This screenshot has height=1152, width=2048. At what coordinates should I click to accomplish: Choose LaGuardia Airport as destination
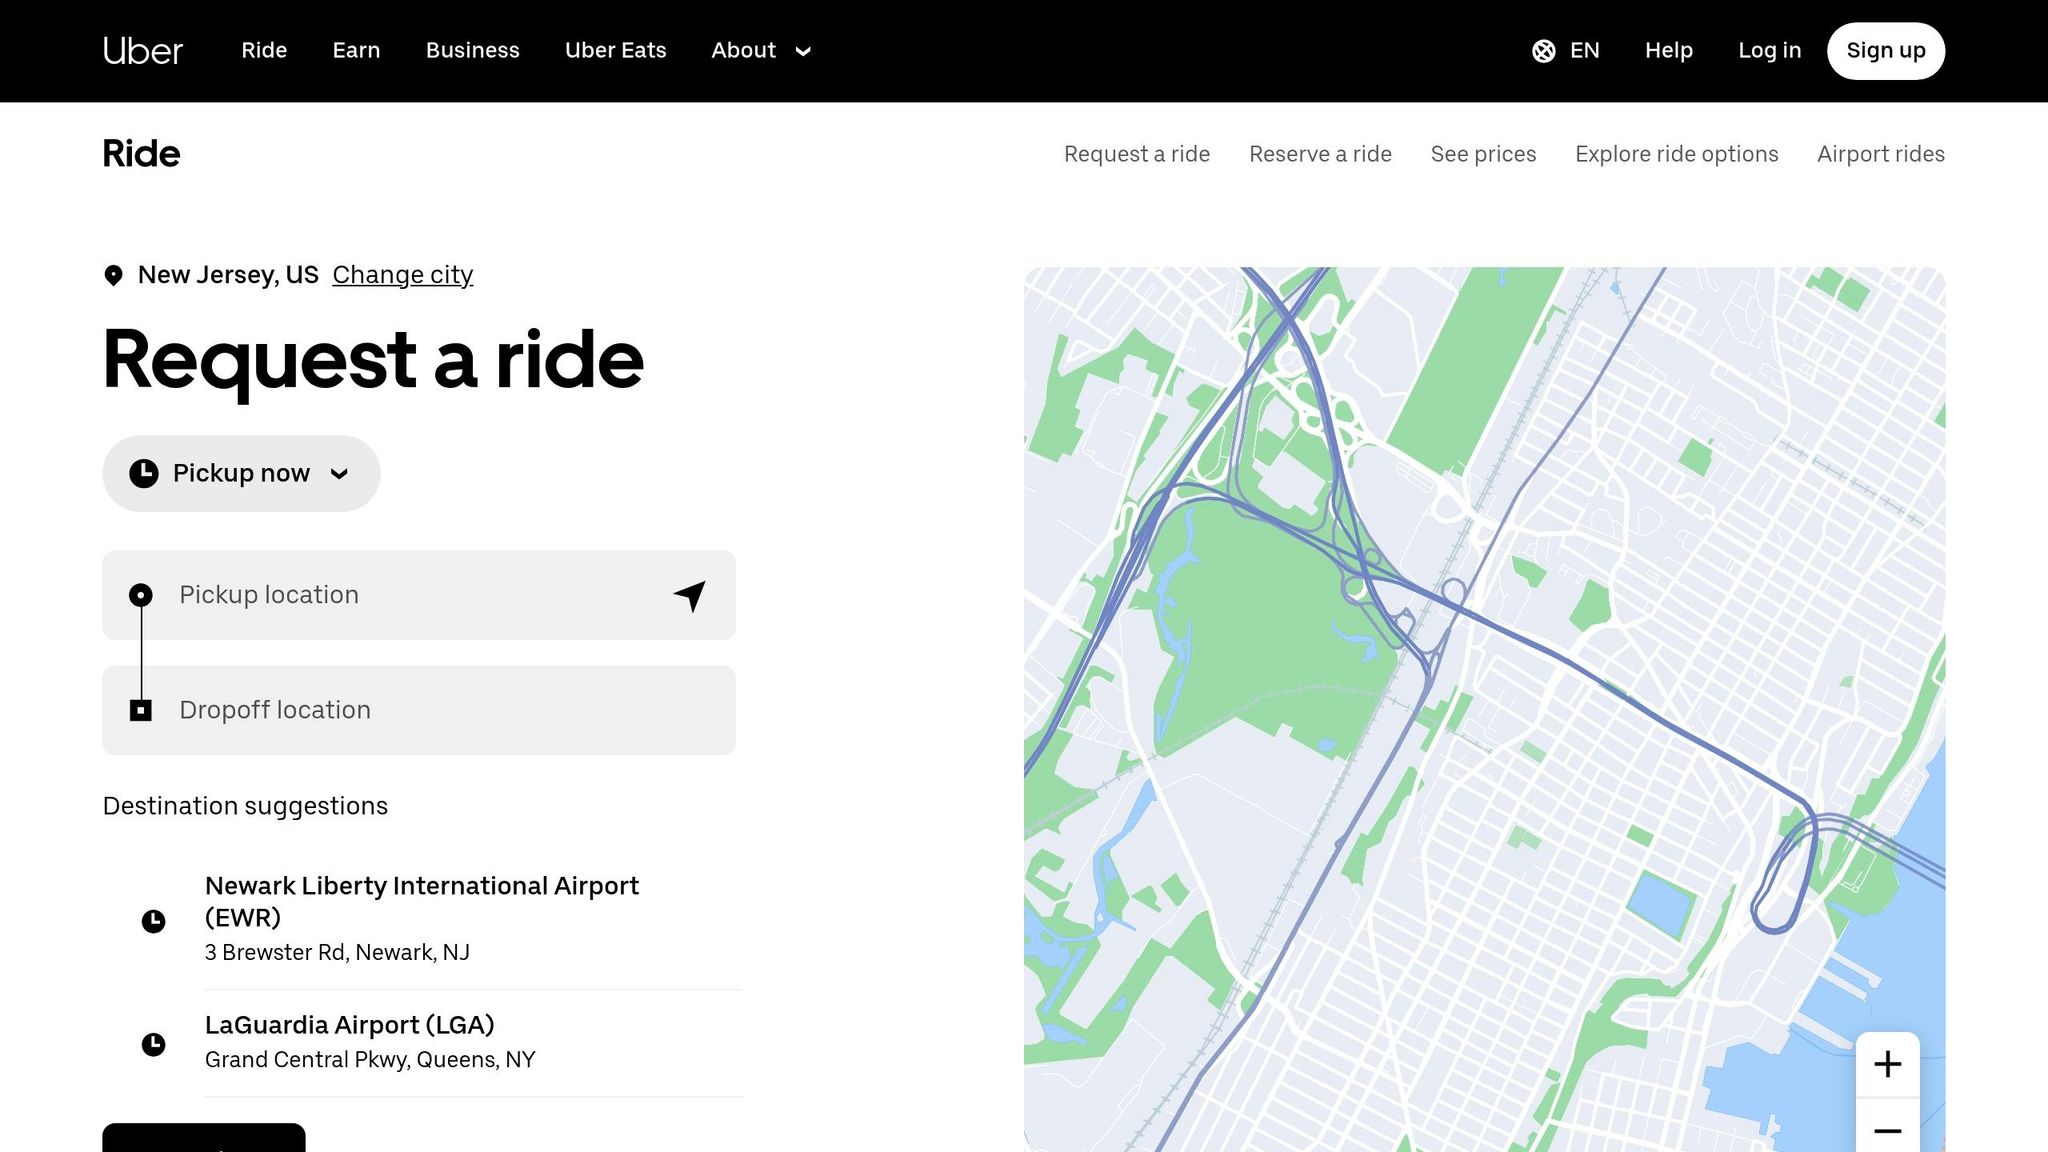[x=349, y=1024]
